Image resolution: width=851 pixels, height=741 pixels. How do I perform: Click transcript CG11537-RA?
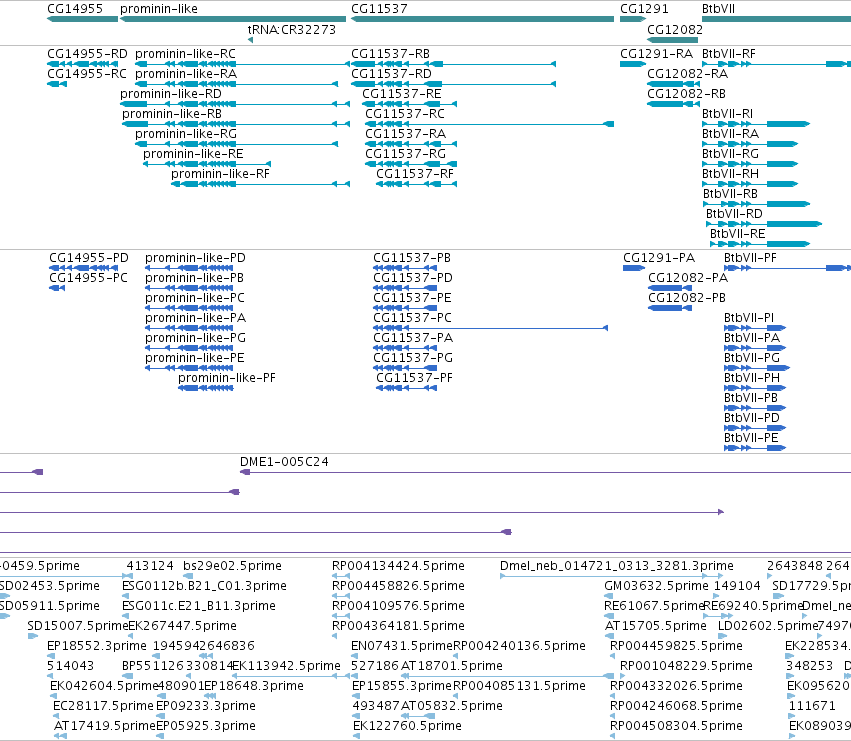pos(405,134)
